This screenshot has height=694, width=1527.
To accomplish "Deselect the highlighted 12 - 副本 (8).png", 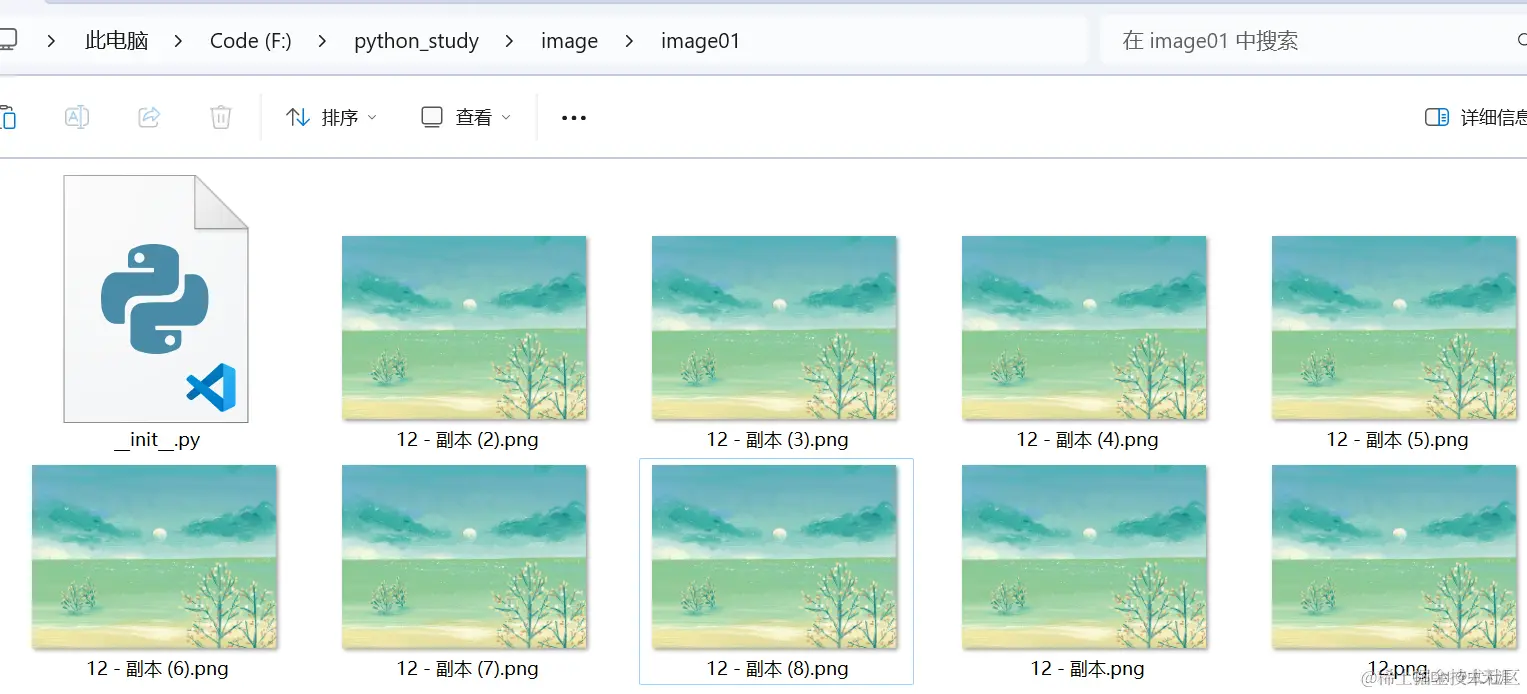I will (x=775, y=557).
